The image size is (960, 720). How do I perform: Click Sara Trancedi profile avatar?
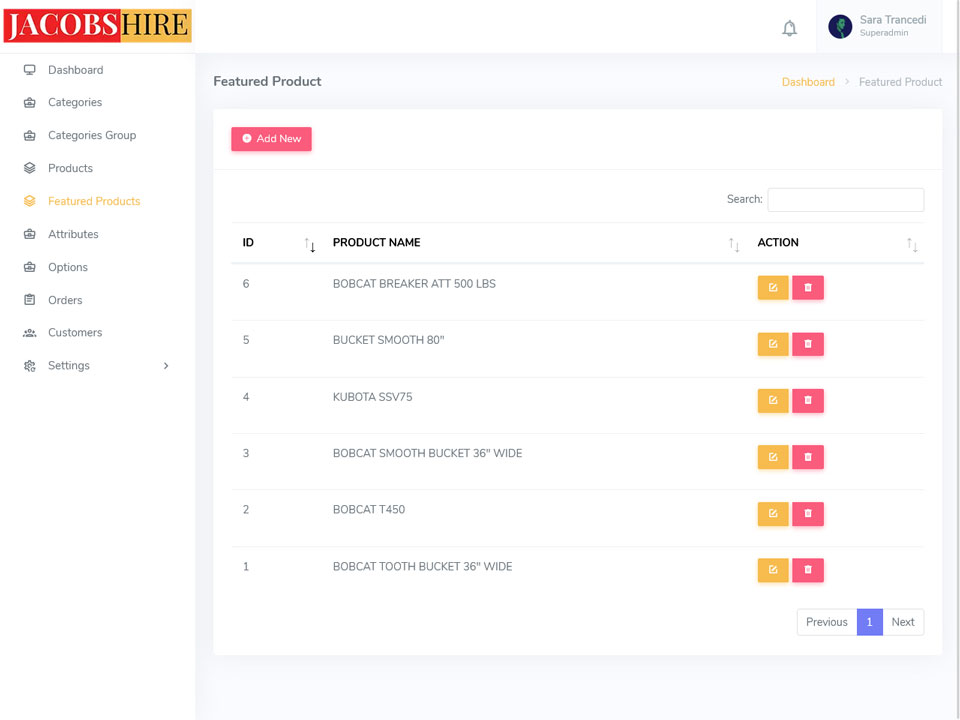pyautogui.click(x=840, y=27)
